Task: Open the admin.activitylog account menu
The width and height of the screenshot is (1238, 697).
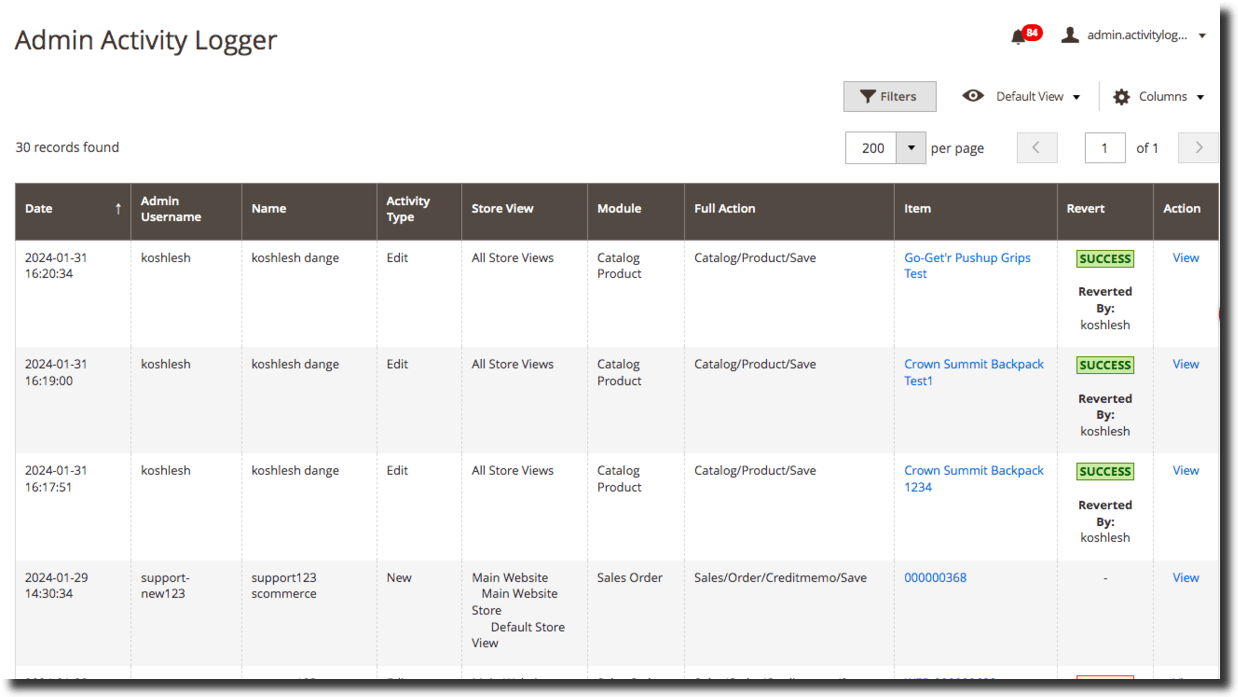Action: 1145,35
